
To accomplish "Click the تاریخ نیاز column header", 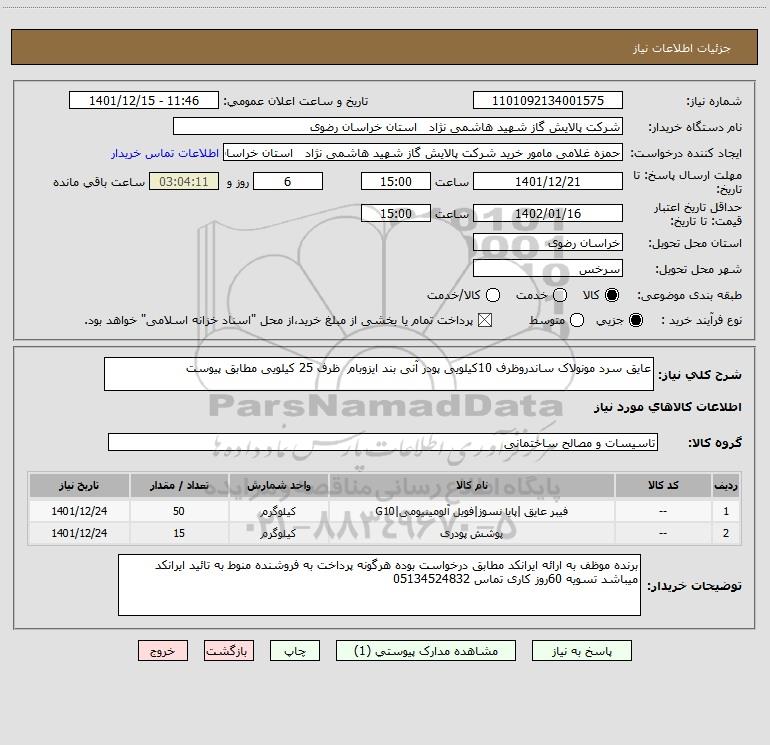I will tap(79, 485).
